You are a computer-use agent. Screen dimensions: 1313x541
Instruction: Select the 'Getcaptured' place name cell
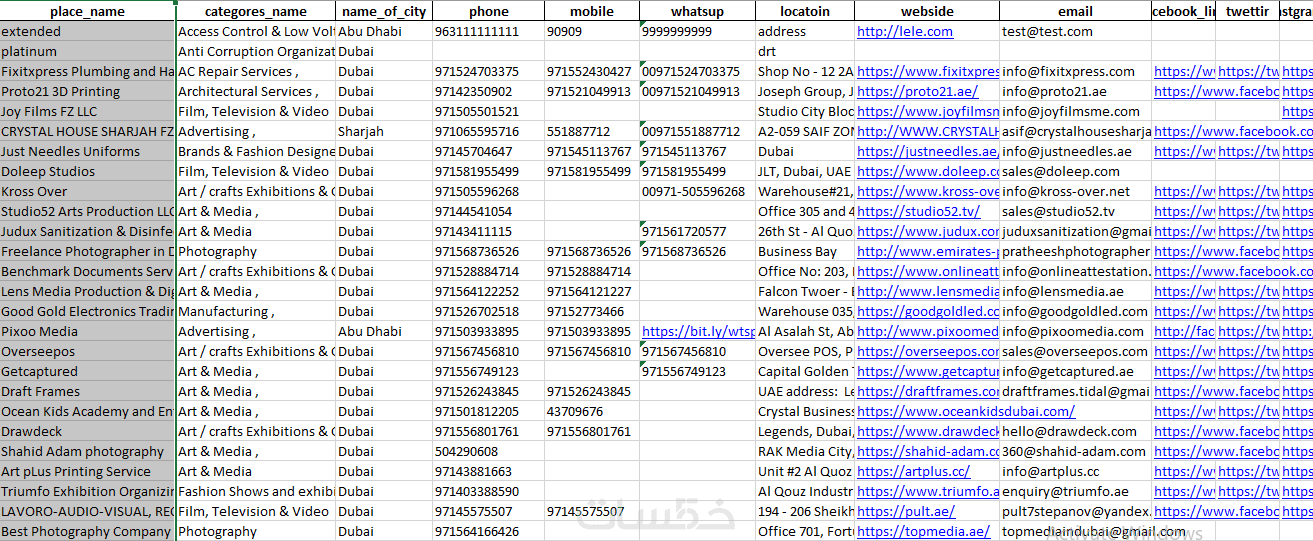coord(87,371)
